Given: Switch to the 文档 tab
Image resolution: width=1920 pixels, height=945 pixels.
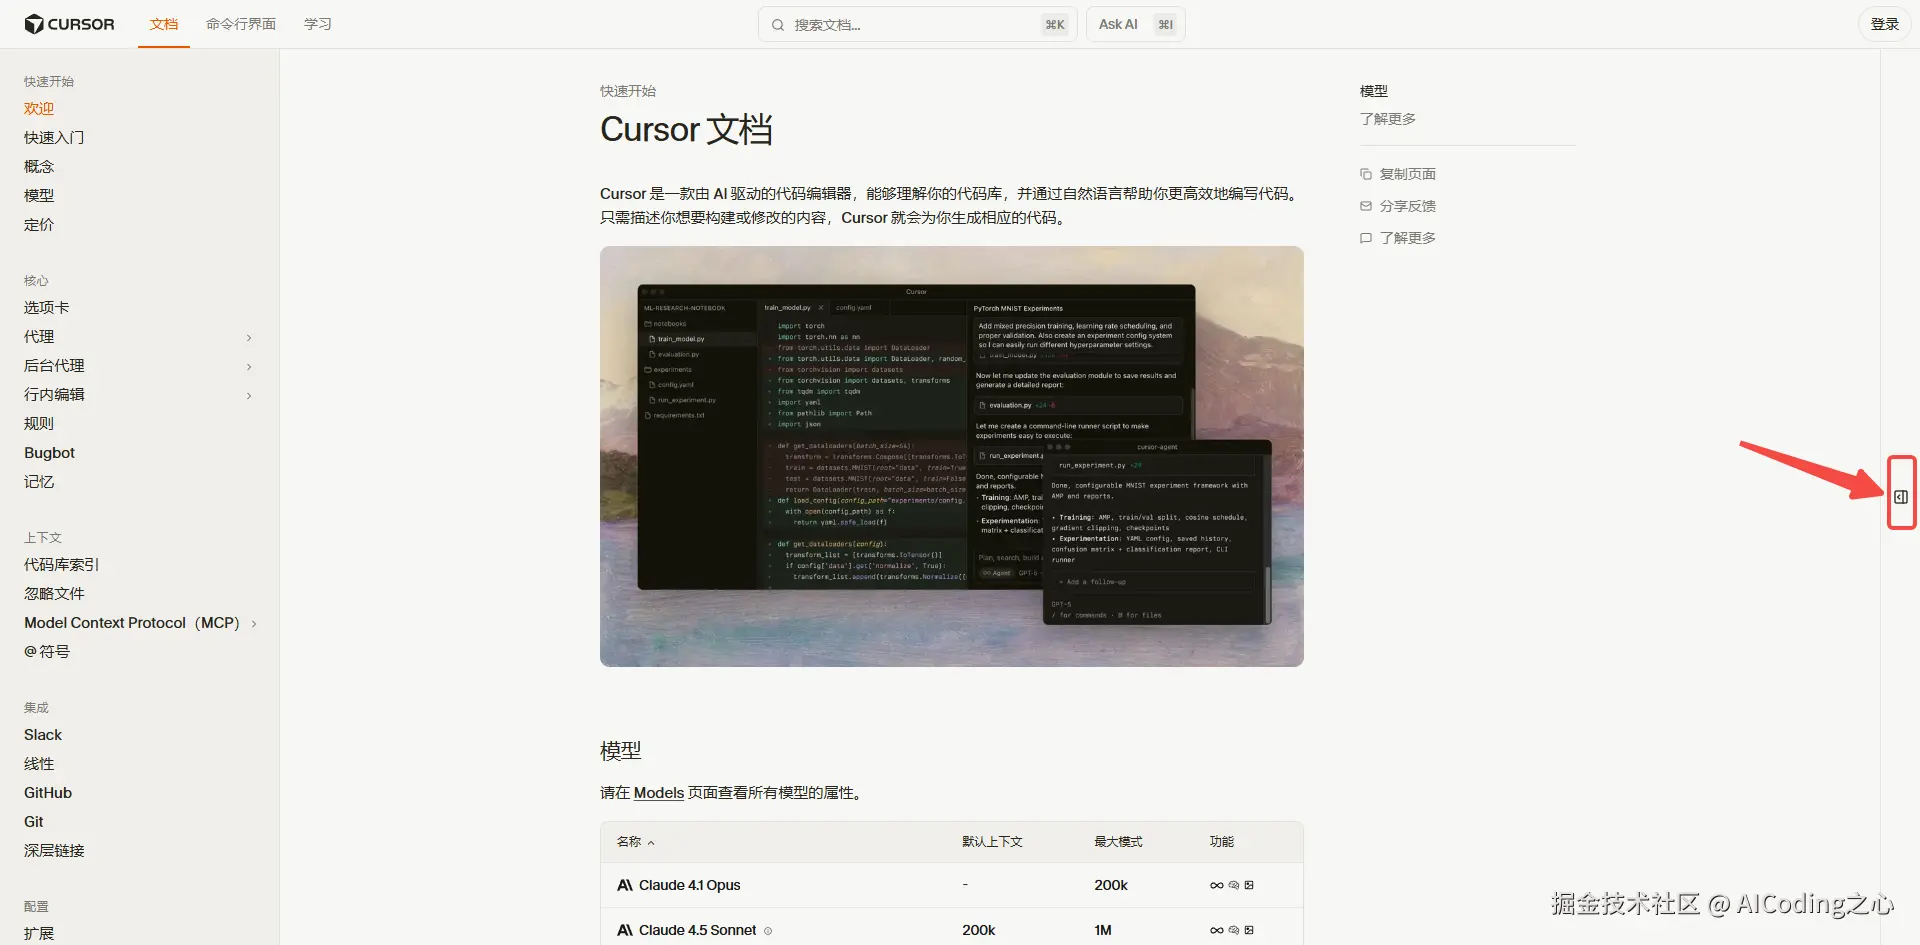Looking at the screenshot, I should [x=164, y=24].
